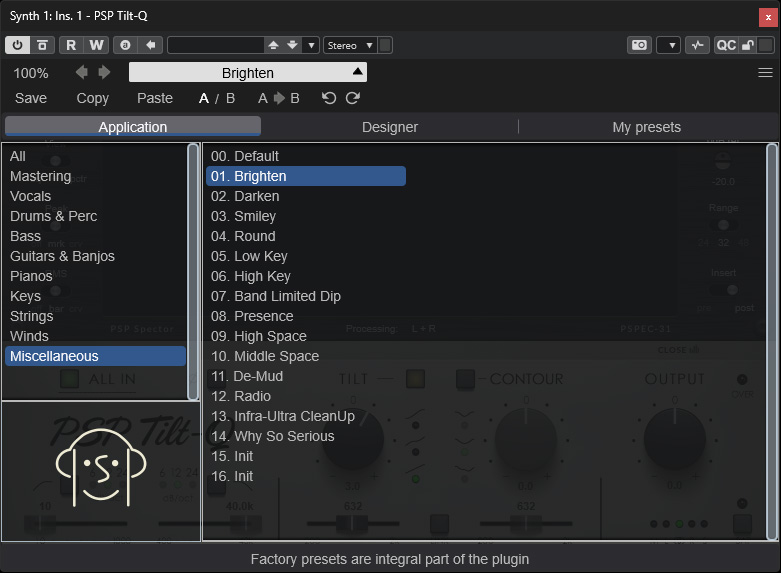Click the undo arrow icon
This screenshot has width=781, height=573.
click(x=329, y=98)
